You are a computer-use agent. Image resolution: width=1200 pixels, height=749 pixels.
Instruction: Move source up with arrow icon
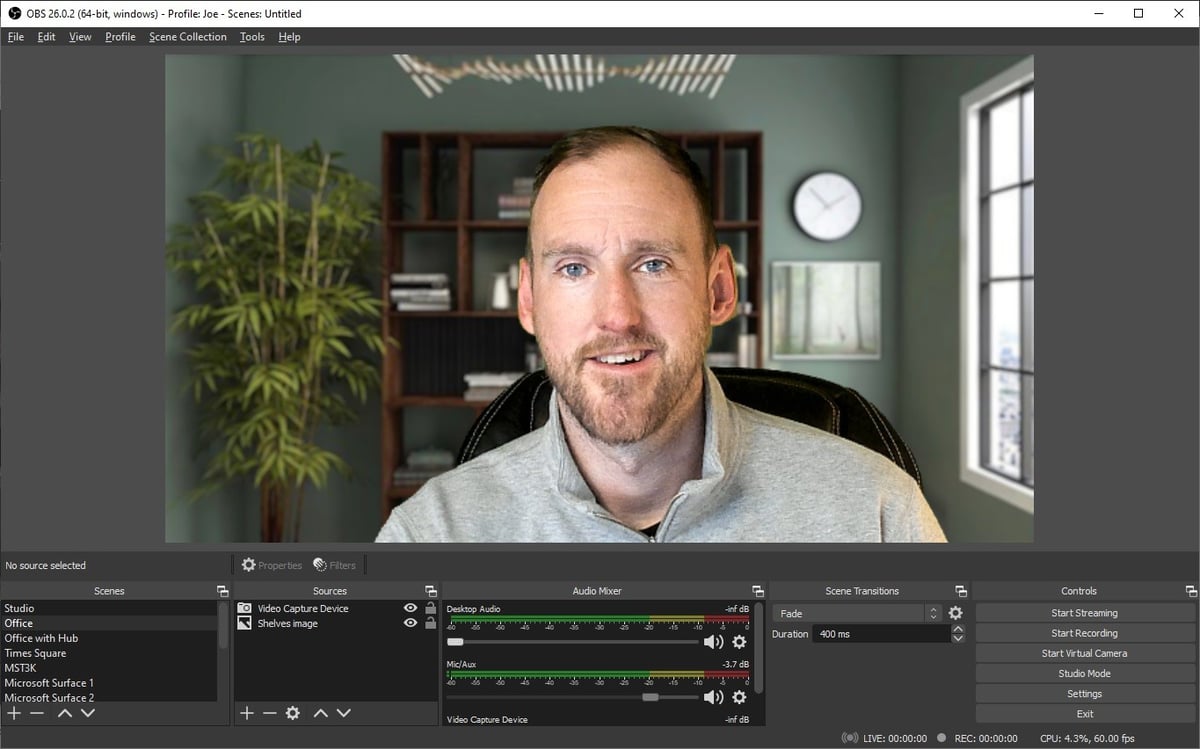click(x=320, y=713)
